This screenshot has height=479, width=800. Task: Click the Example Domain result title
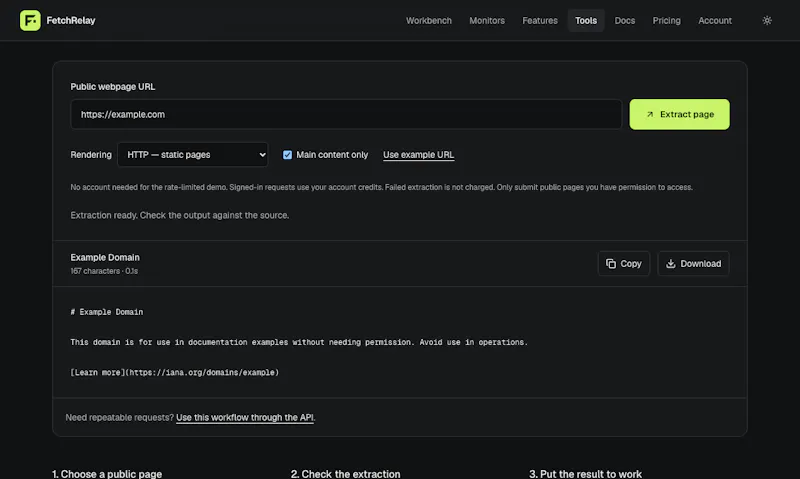[105, 258]
